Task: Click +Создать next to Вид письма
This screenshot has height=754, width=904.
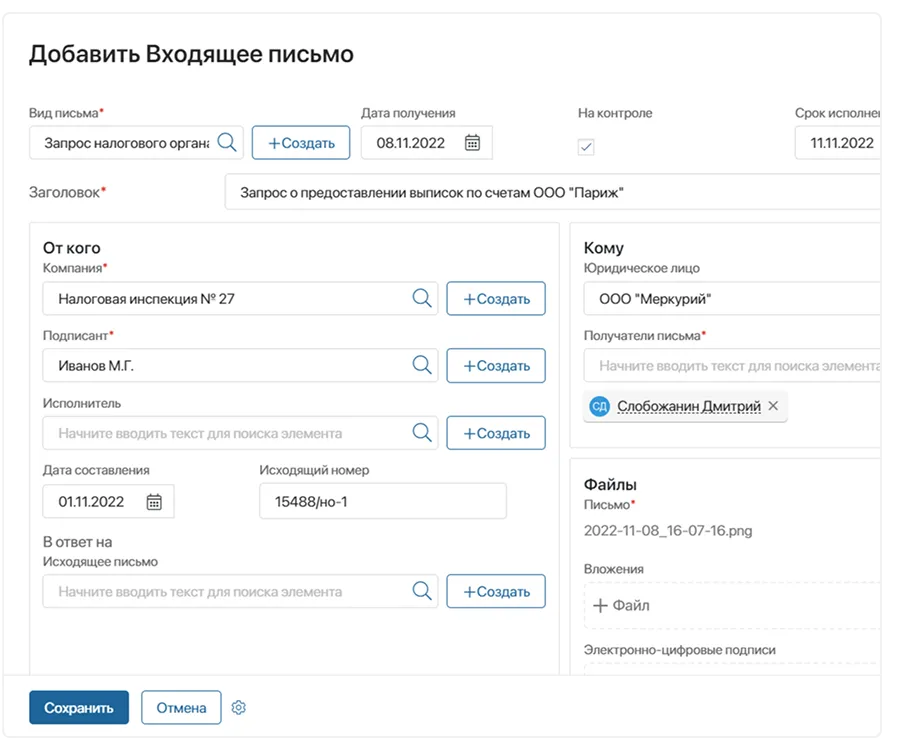Action: pyautogui.click(x=301, y=142)
